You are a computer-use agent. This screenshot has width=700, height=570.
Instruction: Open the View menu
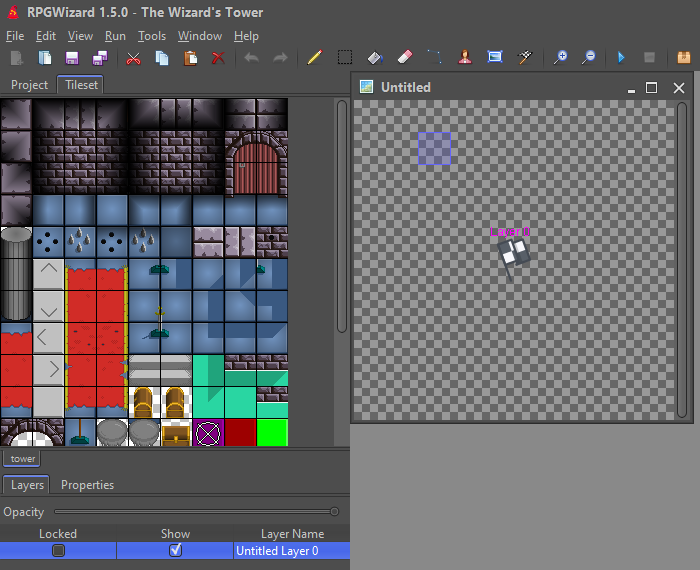click(80, 36)
